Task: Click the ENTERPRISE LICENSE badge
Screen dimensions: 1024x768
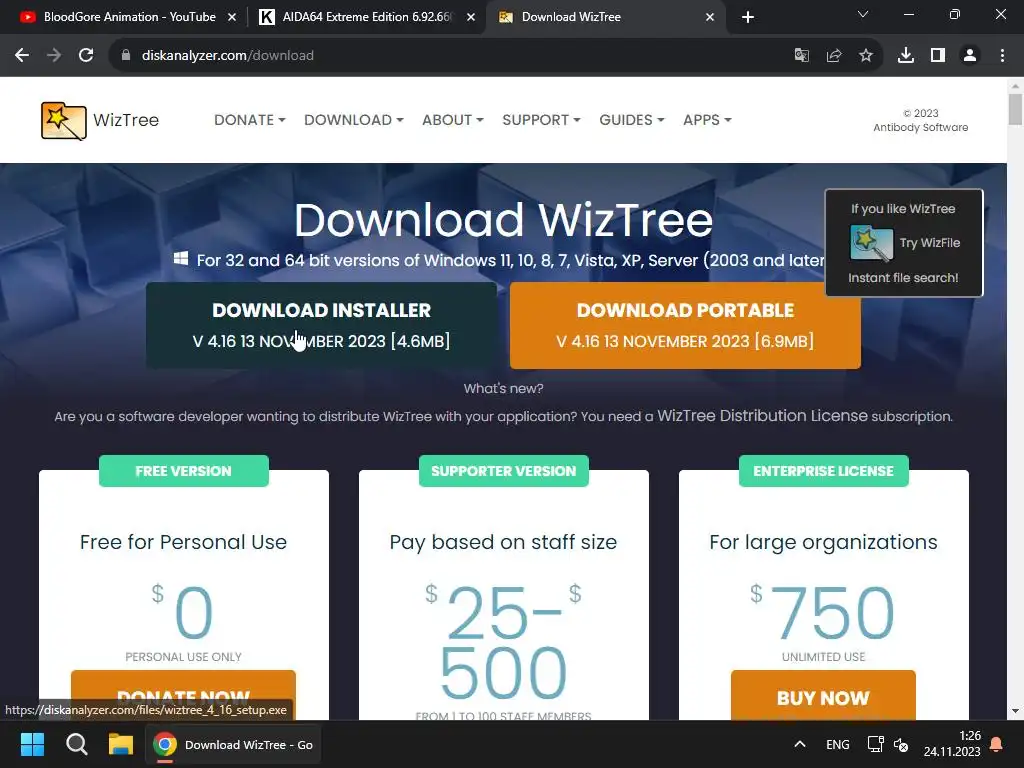Action: tap(824, 471)
